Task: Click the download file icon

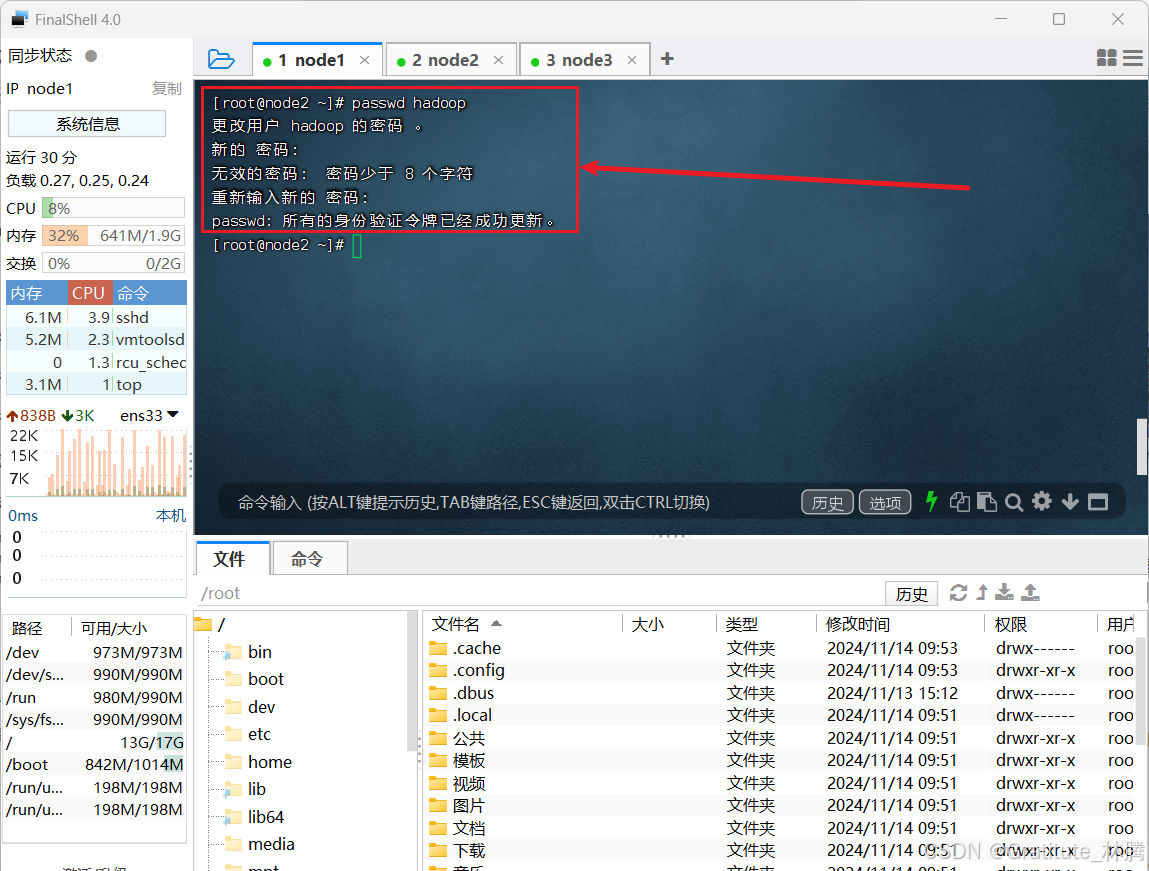Action: [1005, 593]
